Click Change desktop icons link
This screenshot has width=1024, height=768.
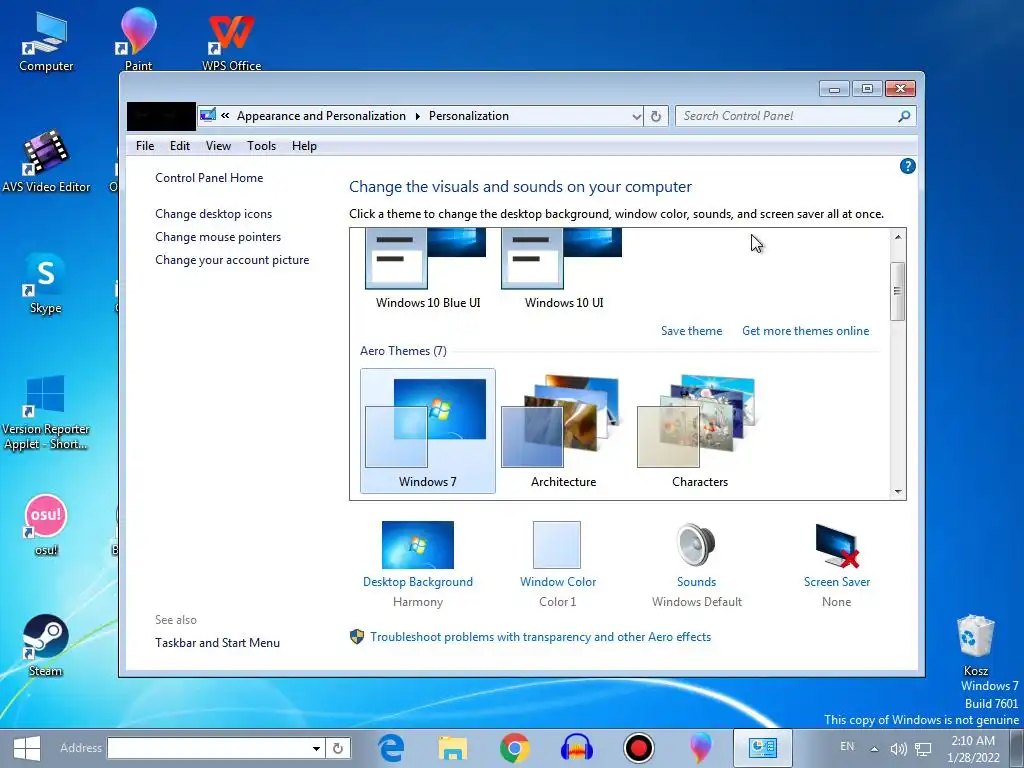[x=214, y=214]
